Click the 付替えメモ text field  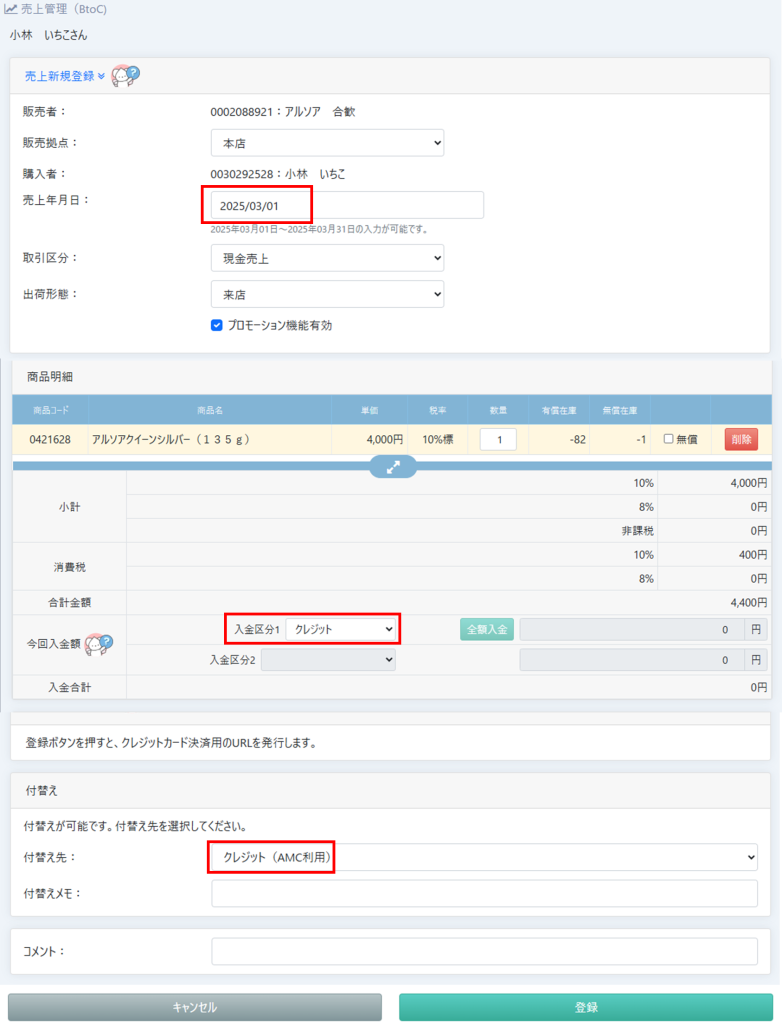tap(484, 893)
